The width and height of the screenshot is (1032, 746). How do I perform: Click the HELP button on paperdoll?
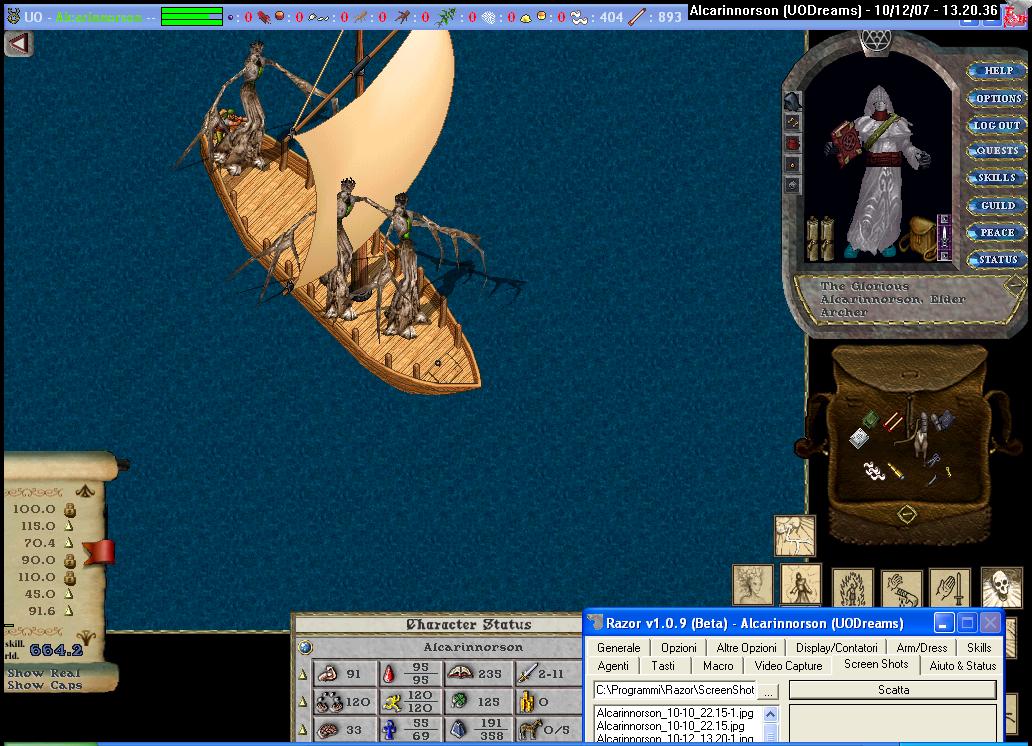[997, 70]
